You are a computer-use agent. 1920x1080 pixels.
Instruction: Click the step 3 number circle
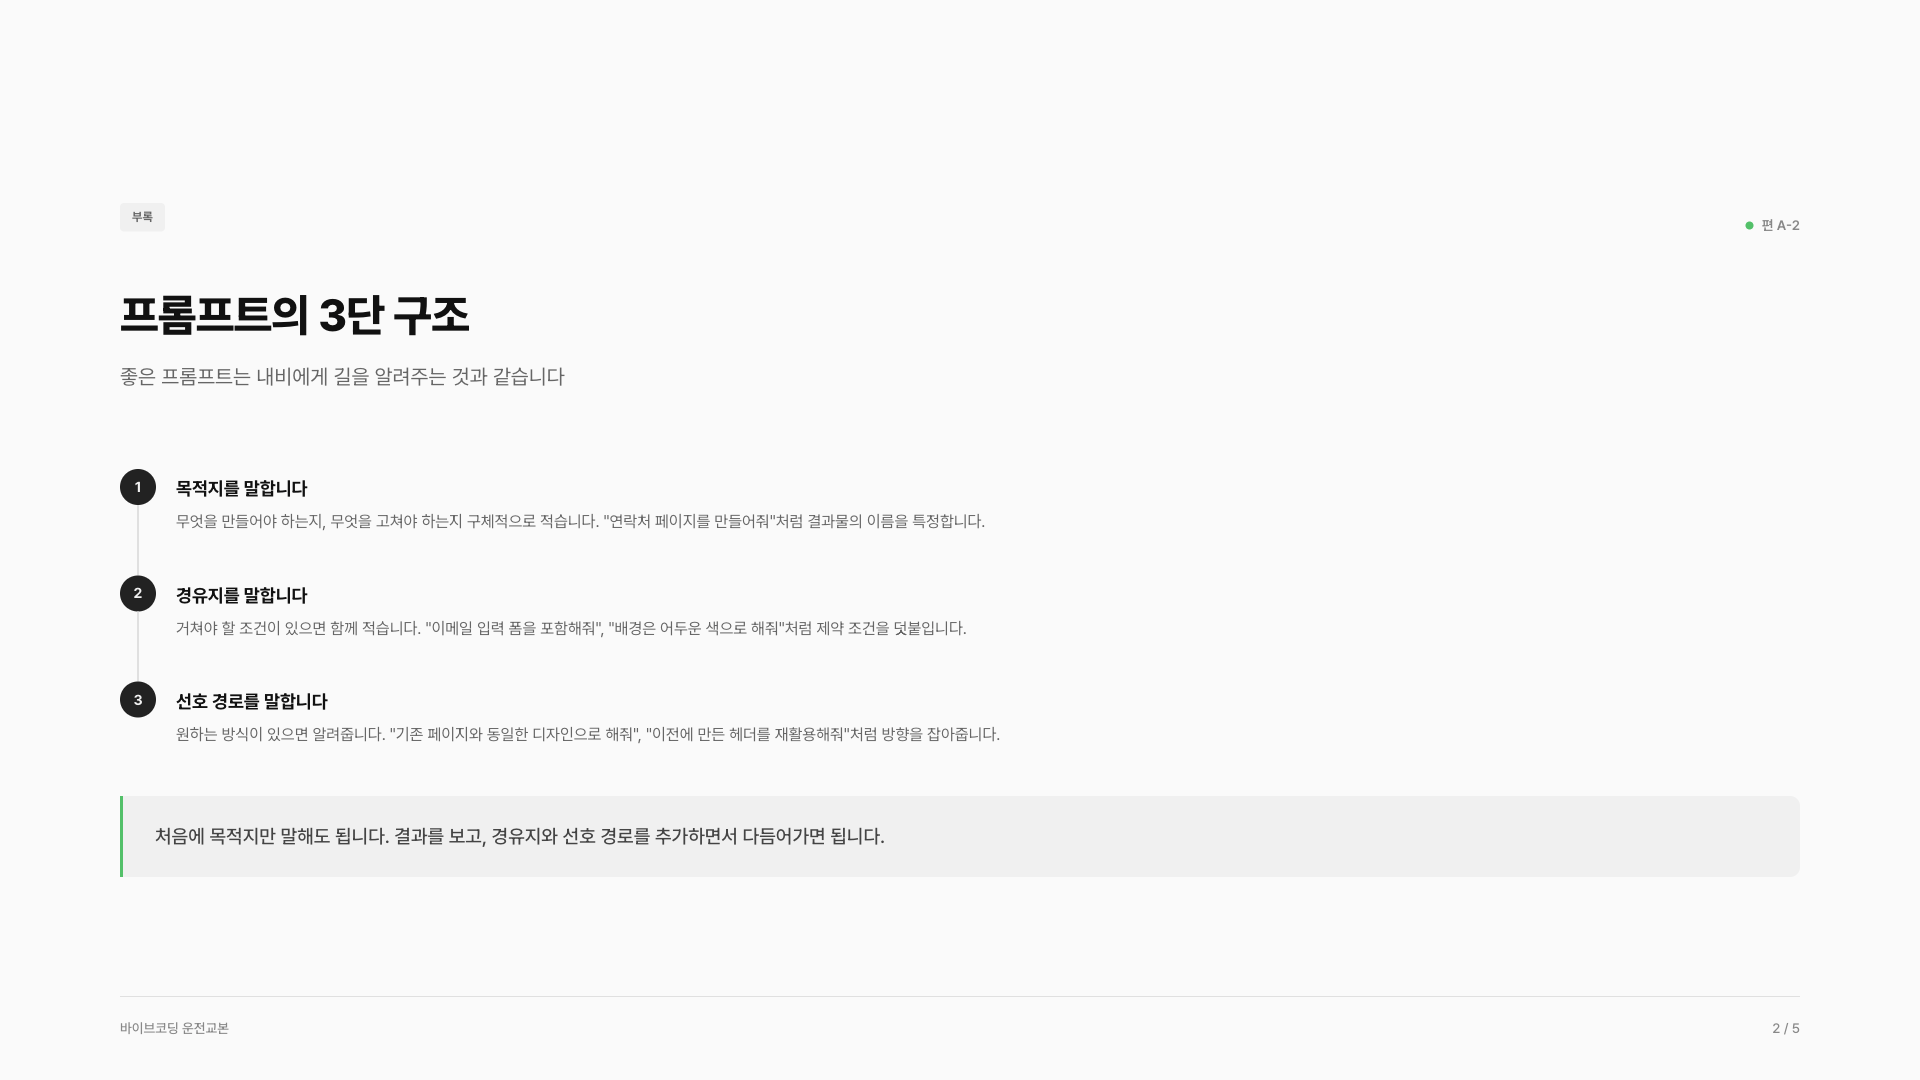(x=138, y=700)
